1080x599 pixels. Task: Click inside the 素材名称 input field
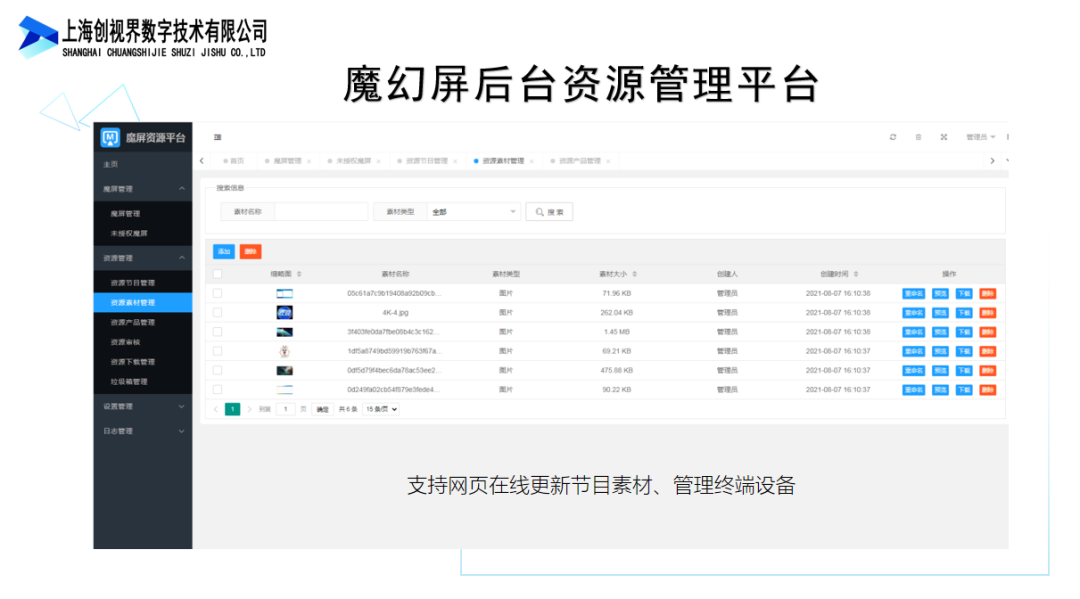click(x=320, y=211)
